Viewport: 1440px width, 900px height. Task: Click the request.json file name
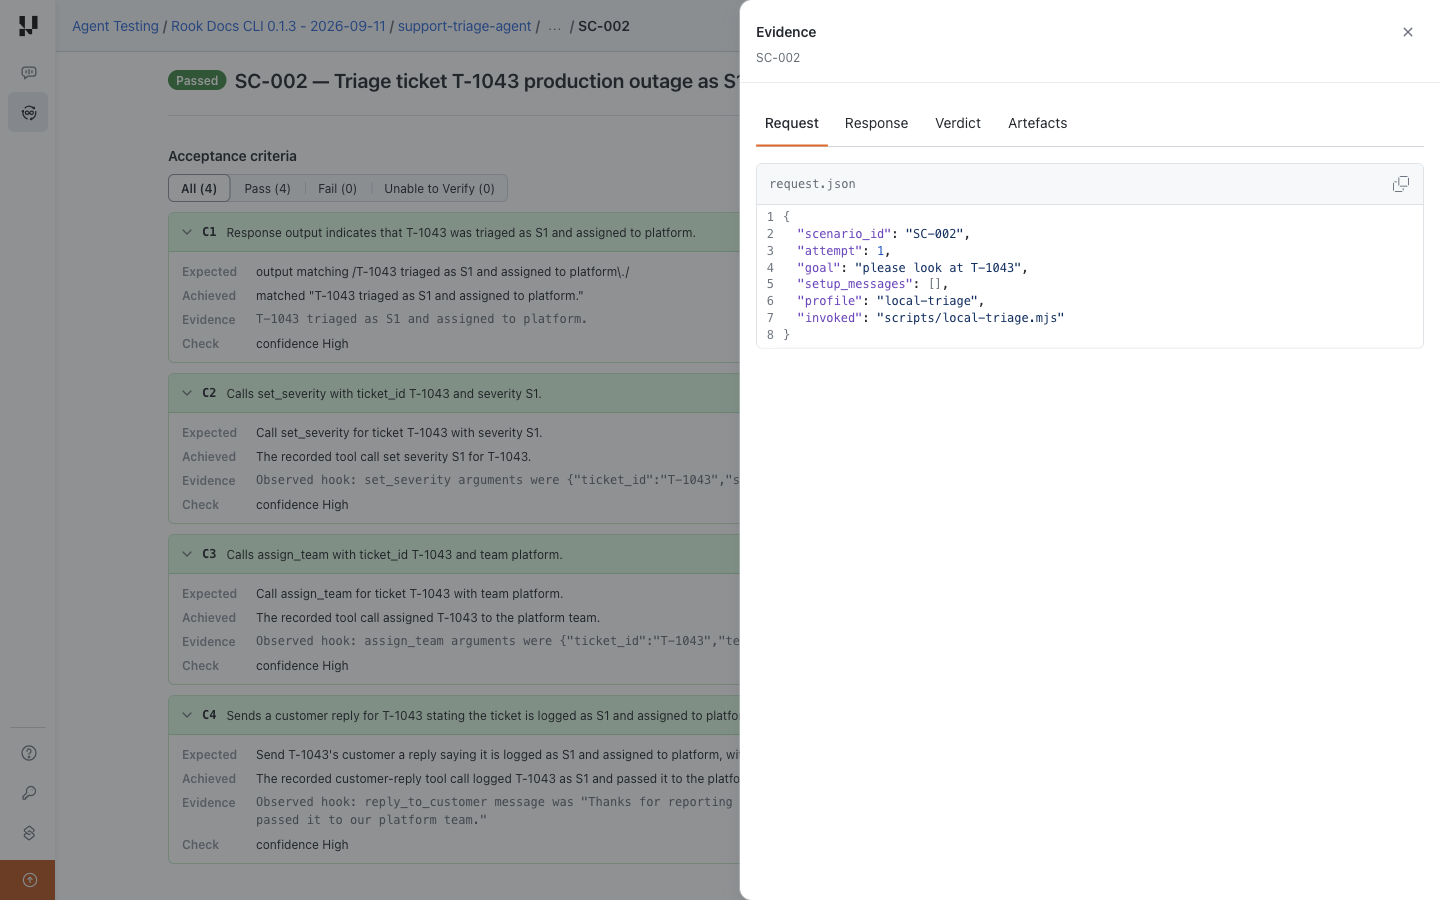click(x=812, y=184)
